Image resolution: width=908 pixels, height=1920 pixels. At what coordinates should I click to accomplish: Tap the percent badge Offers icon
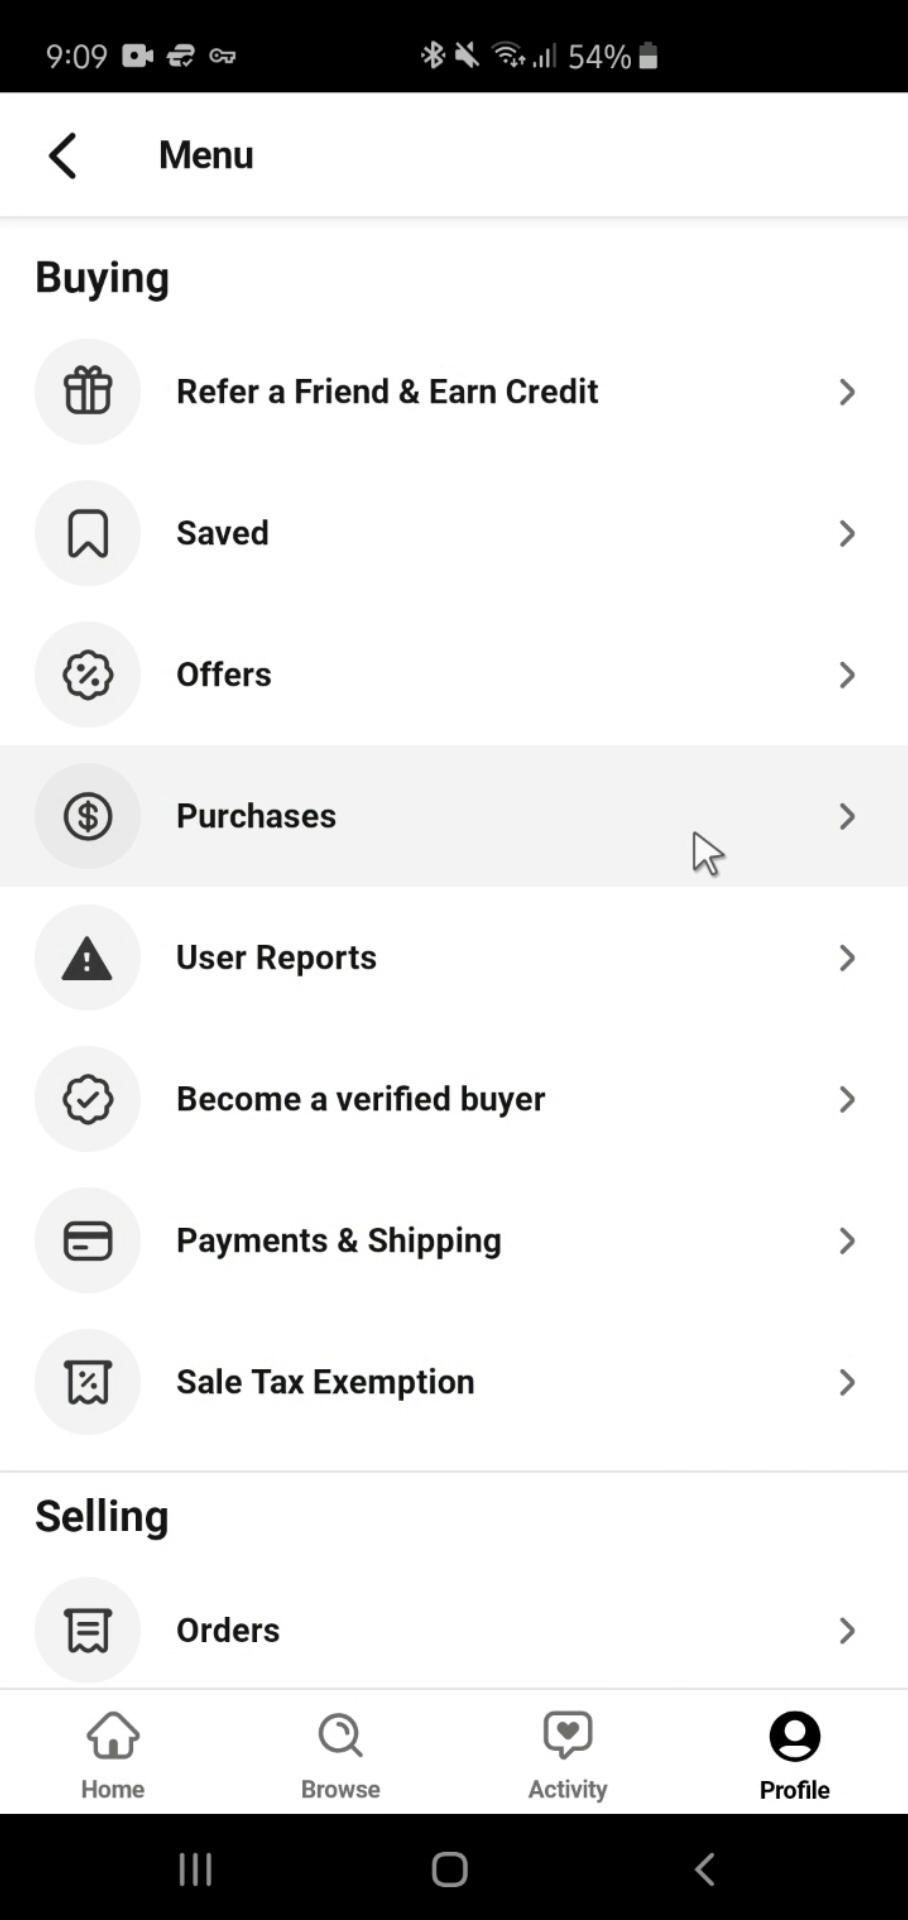[x=88, y=675]
